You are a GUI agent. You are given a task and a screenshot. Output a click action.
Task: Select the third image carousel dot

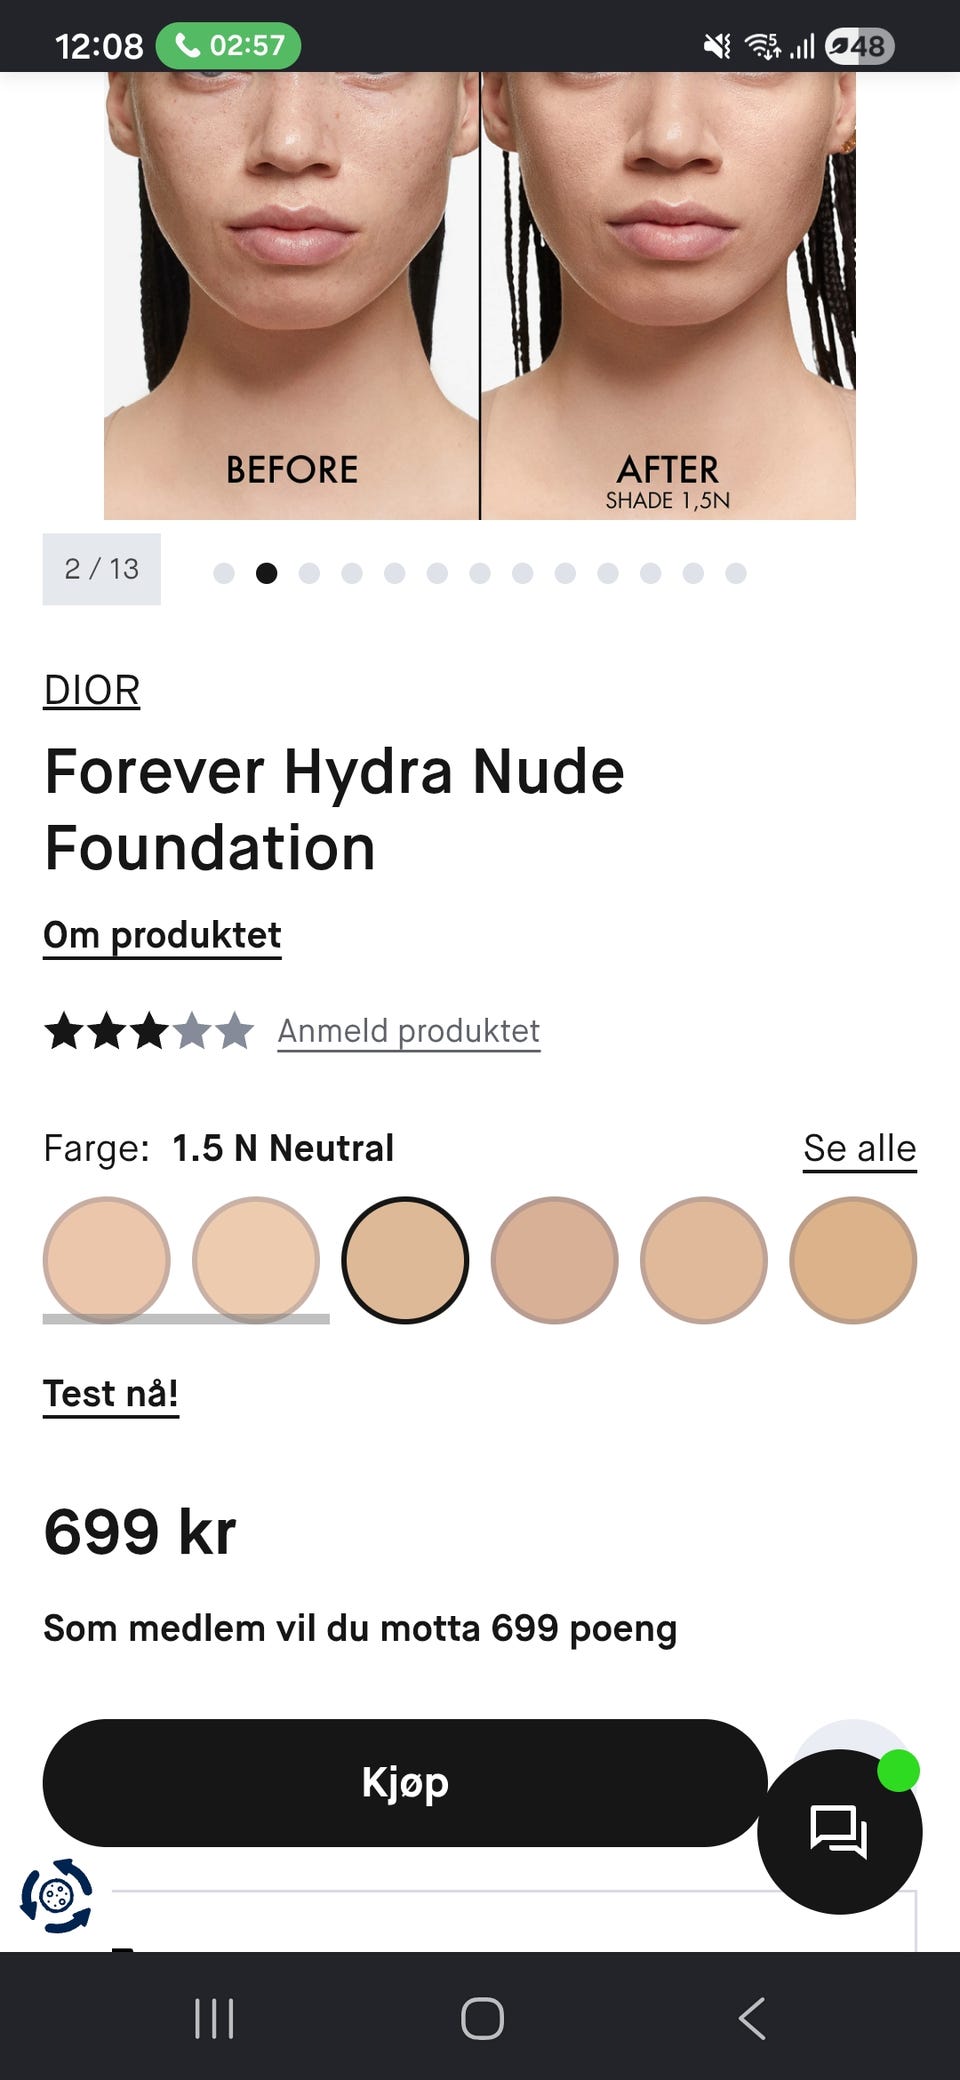(309, 573)
